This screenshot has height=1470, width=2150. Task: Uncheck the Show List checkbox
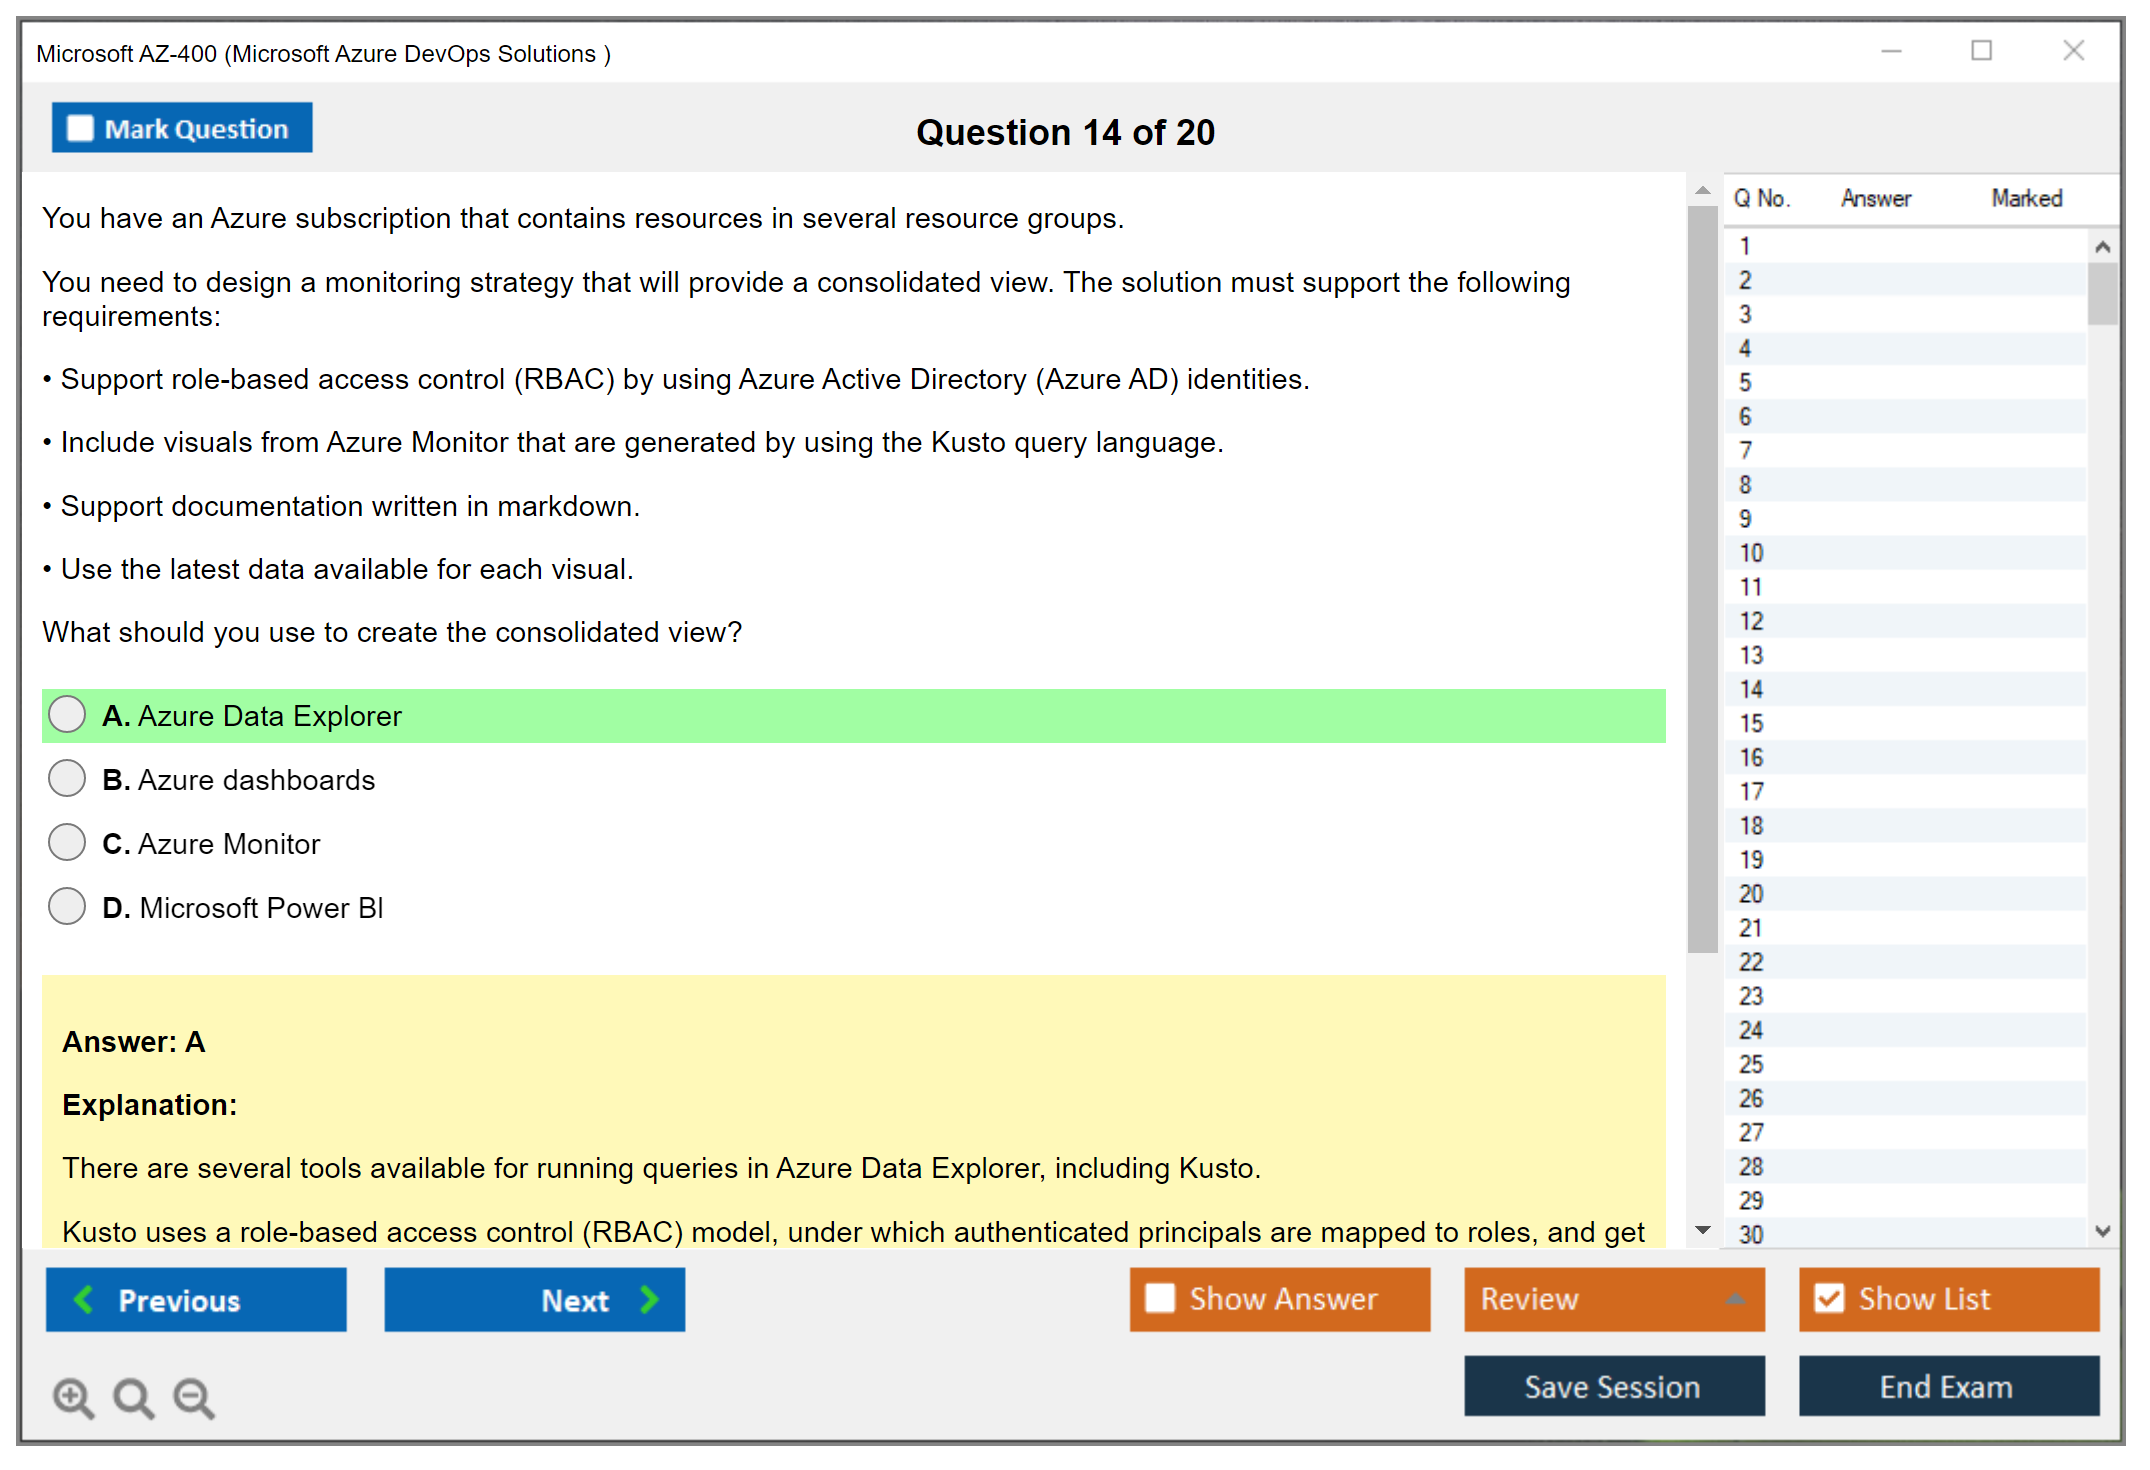[1829, 1298]
